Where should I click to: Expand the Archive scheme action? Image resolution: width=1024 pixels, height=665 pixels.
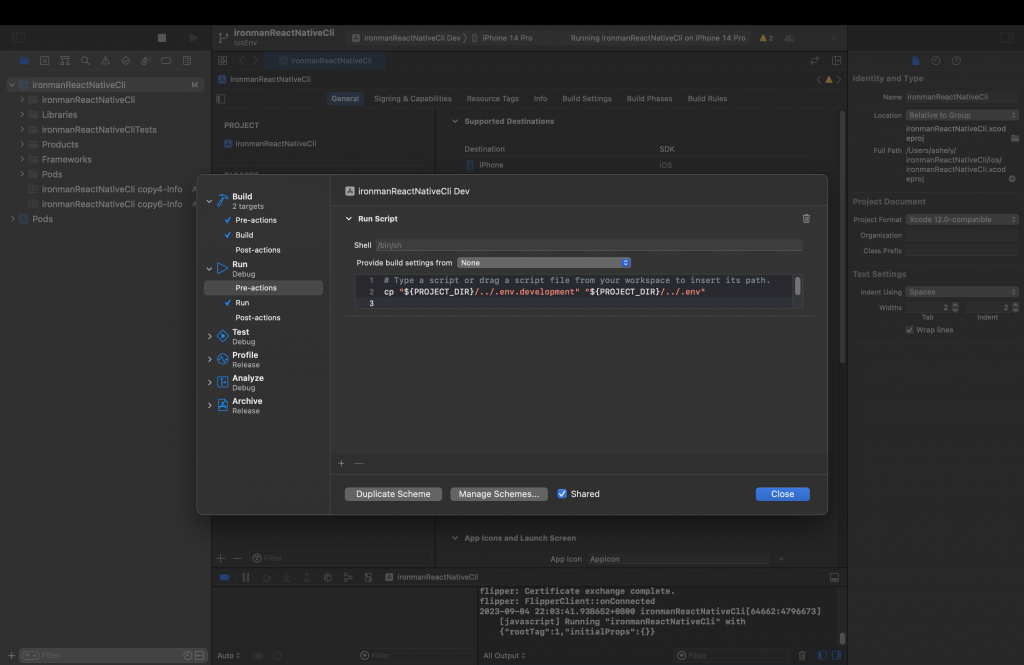[210, 406]
